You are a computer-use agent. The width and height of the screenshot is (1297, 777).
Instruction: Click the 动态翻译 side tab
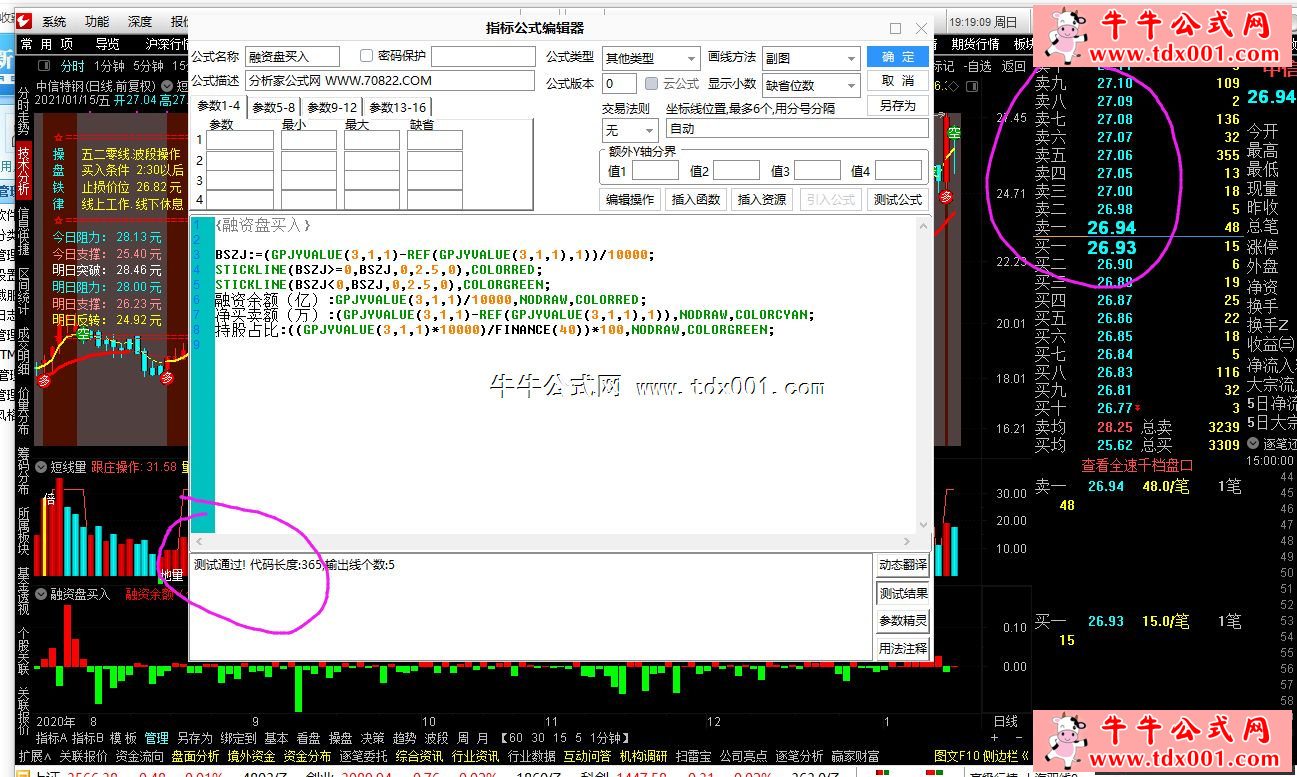pos(903,565)
